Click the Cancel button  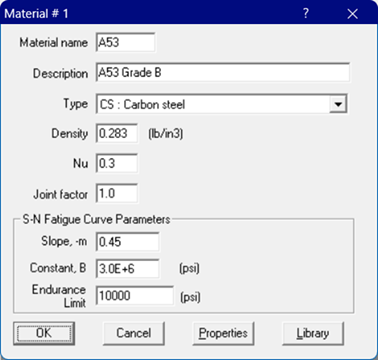134,333
